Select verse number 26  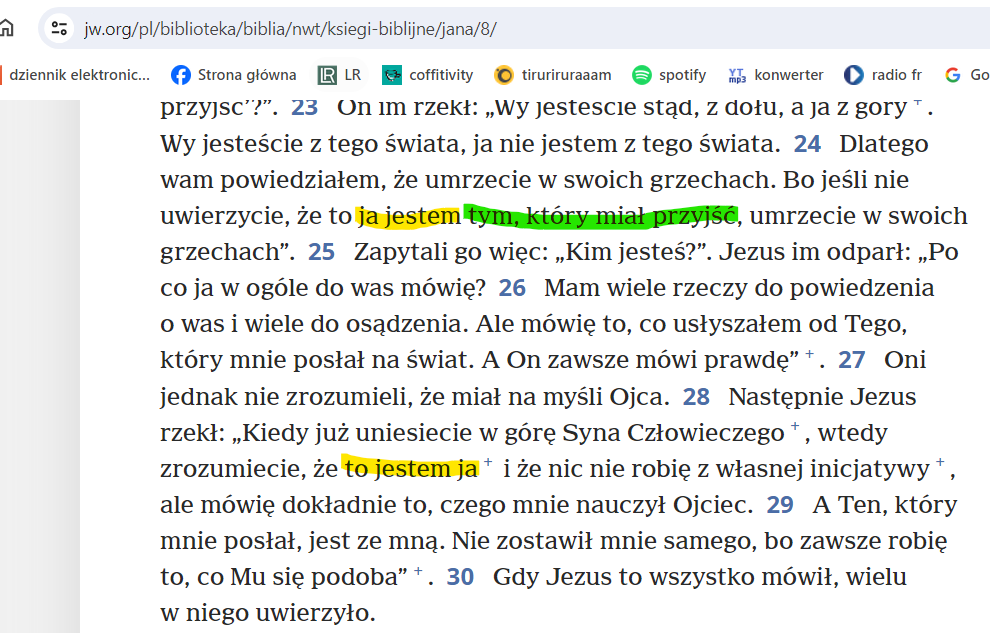click(x=512, y=289)
